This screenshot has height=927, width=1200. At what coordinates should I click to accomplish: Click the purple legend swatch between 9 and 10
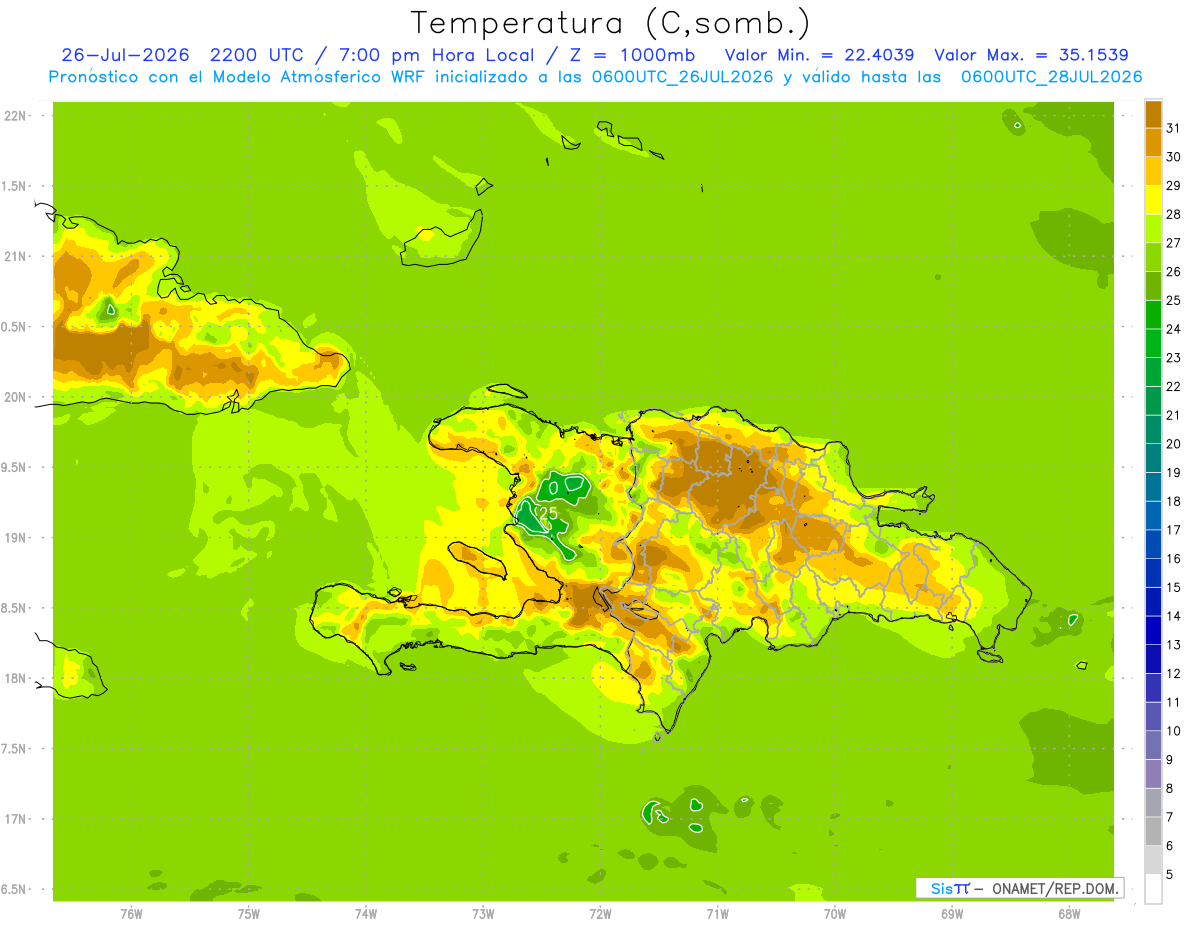tap(1153, 745)
